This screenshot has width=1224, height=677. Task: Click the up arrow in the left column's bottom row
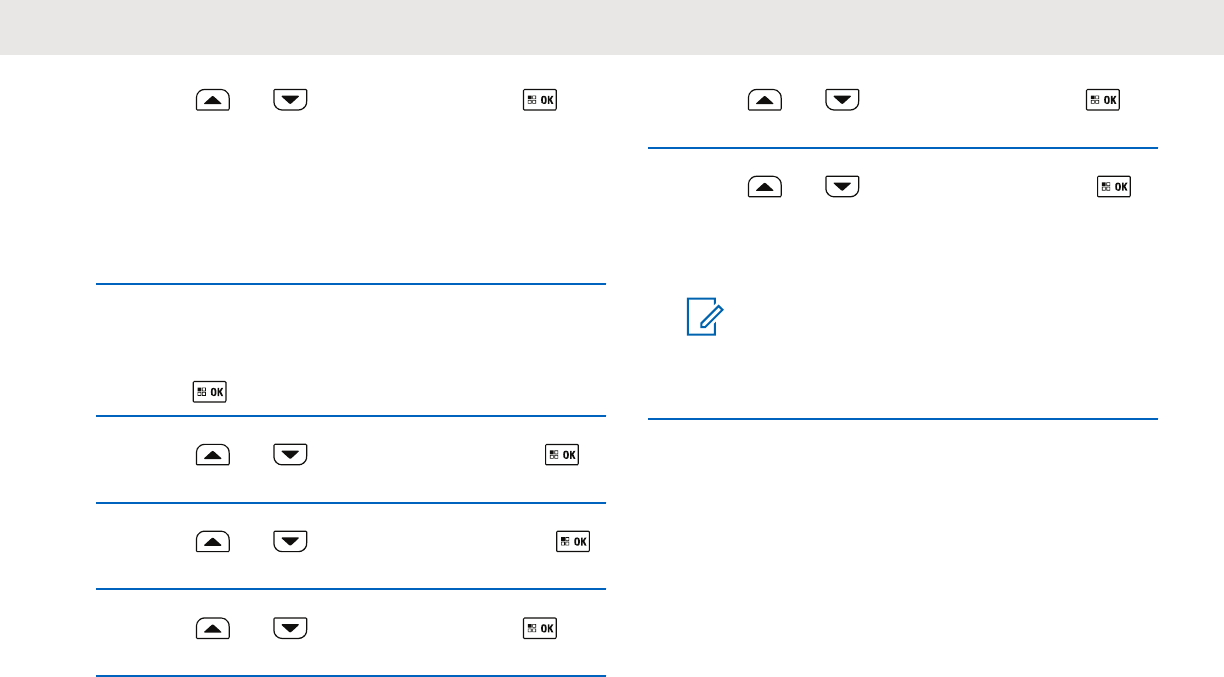point(213,628)
